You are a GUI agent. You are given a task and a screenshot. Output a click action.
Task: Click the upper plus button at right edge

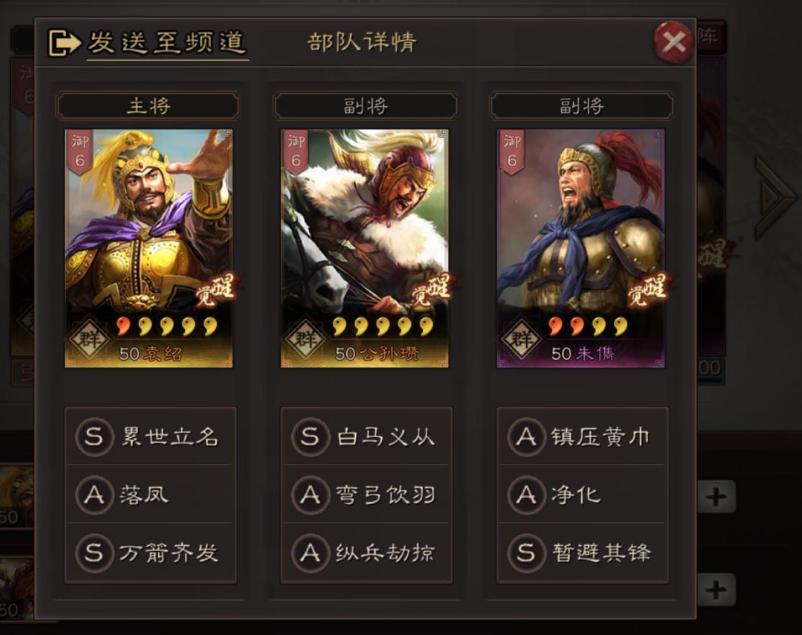pyautogui.click(x=716, y=496)
